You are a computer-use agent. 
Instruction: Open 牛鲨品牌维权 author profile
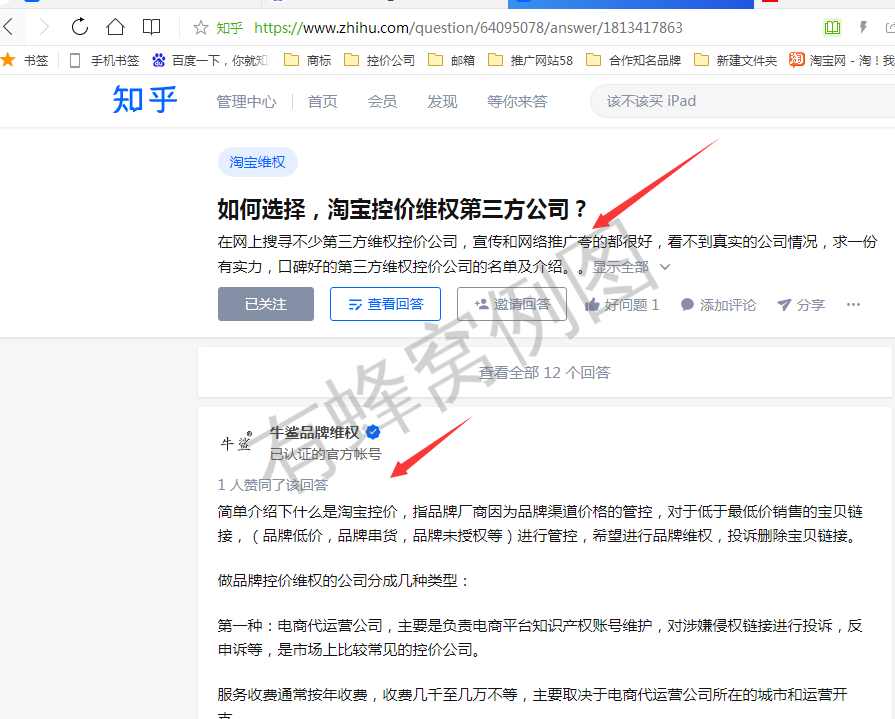(315, 433)
